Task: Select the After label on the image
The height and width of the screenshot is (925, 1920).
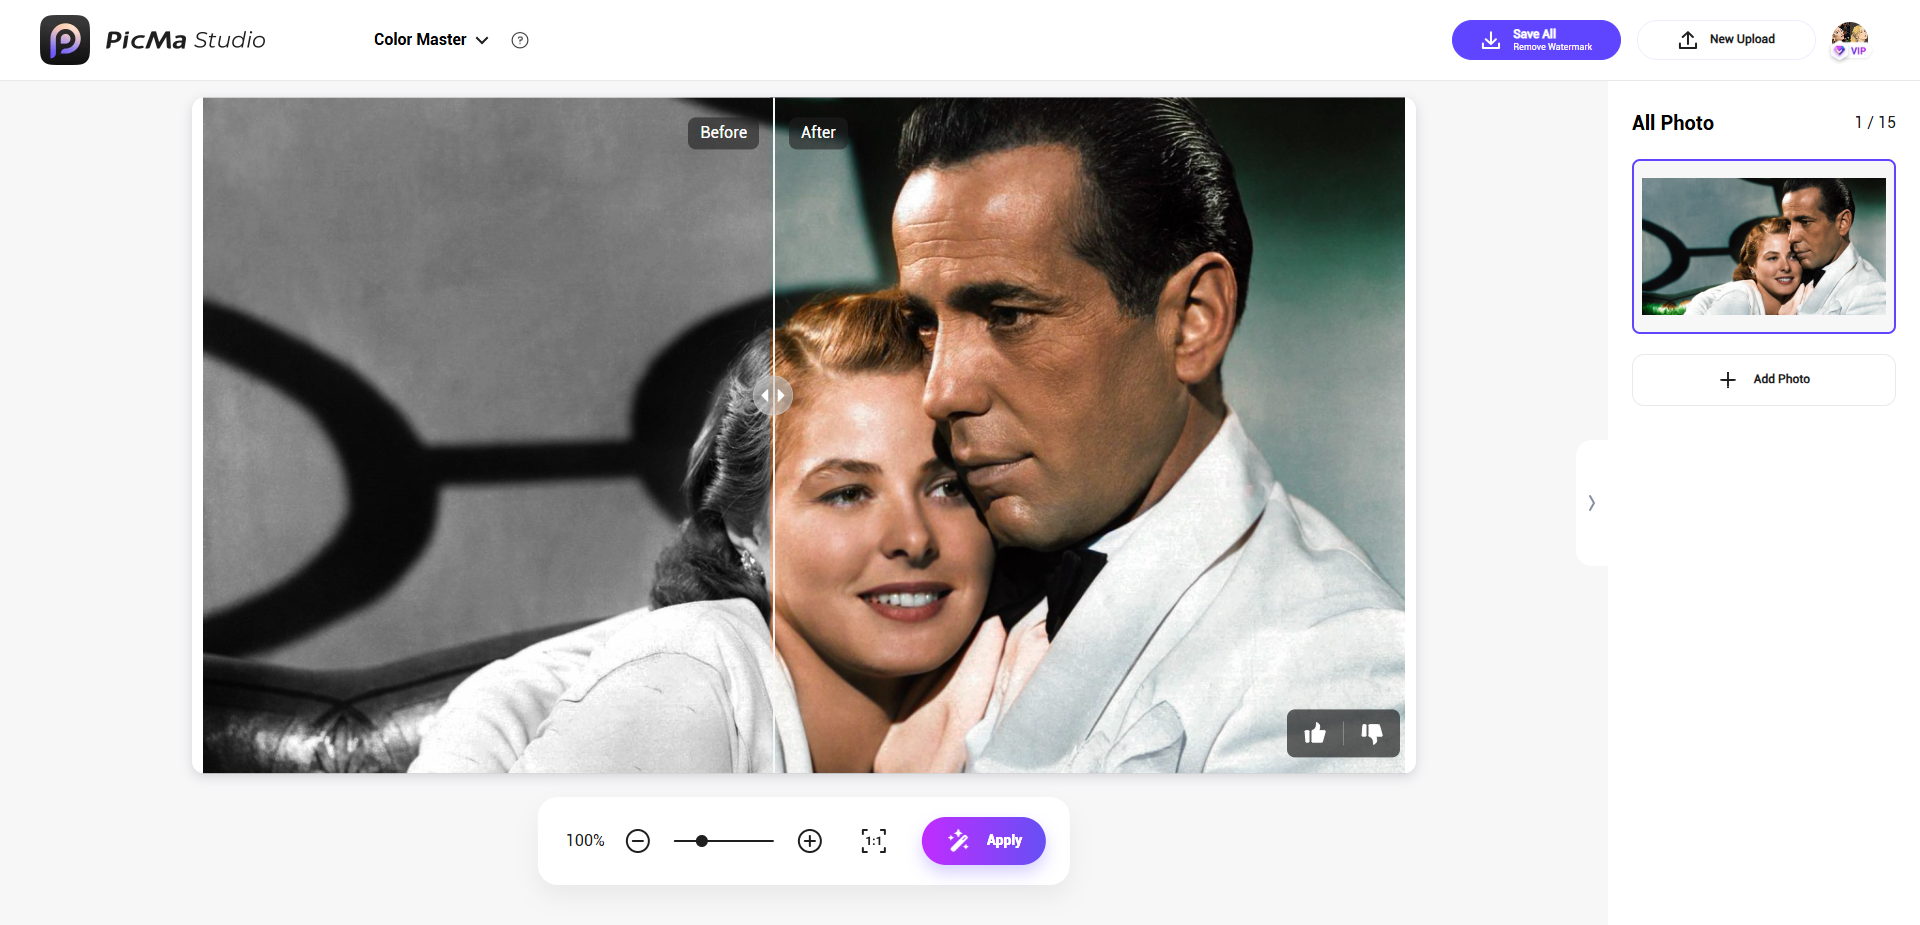Action: point(818,132)
